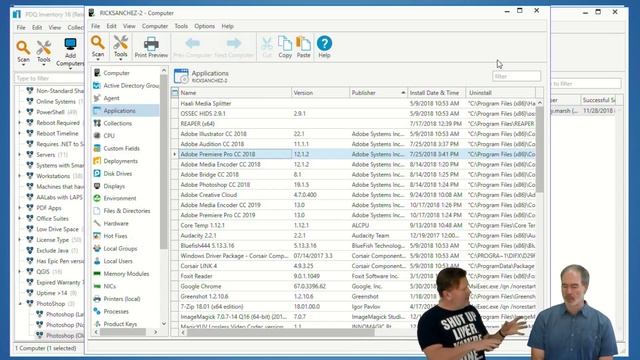Open the Scan button dropdown arrow

tap(98, 60)
